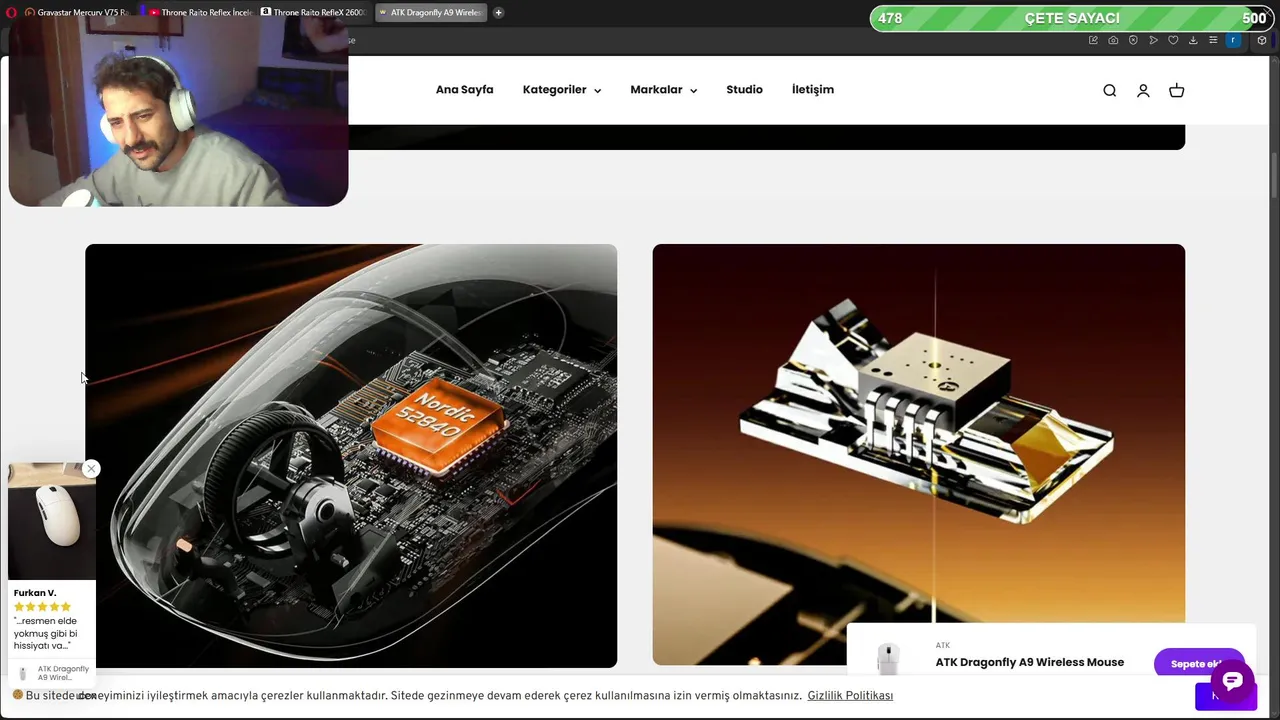The height and width of the screenshot is (720, 1280).
Task: Click the page vertical scrollbar thumb
Action: coord(1274,176)
